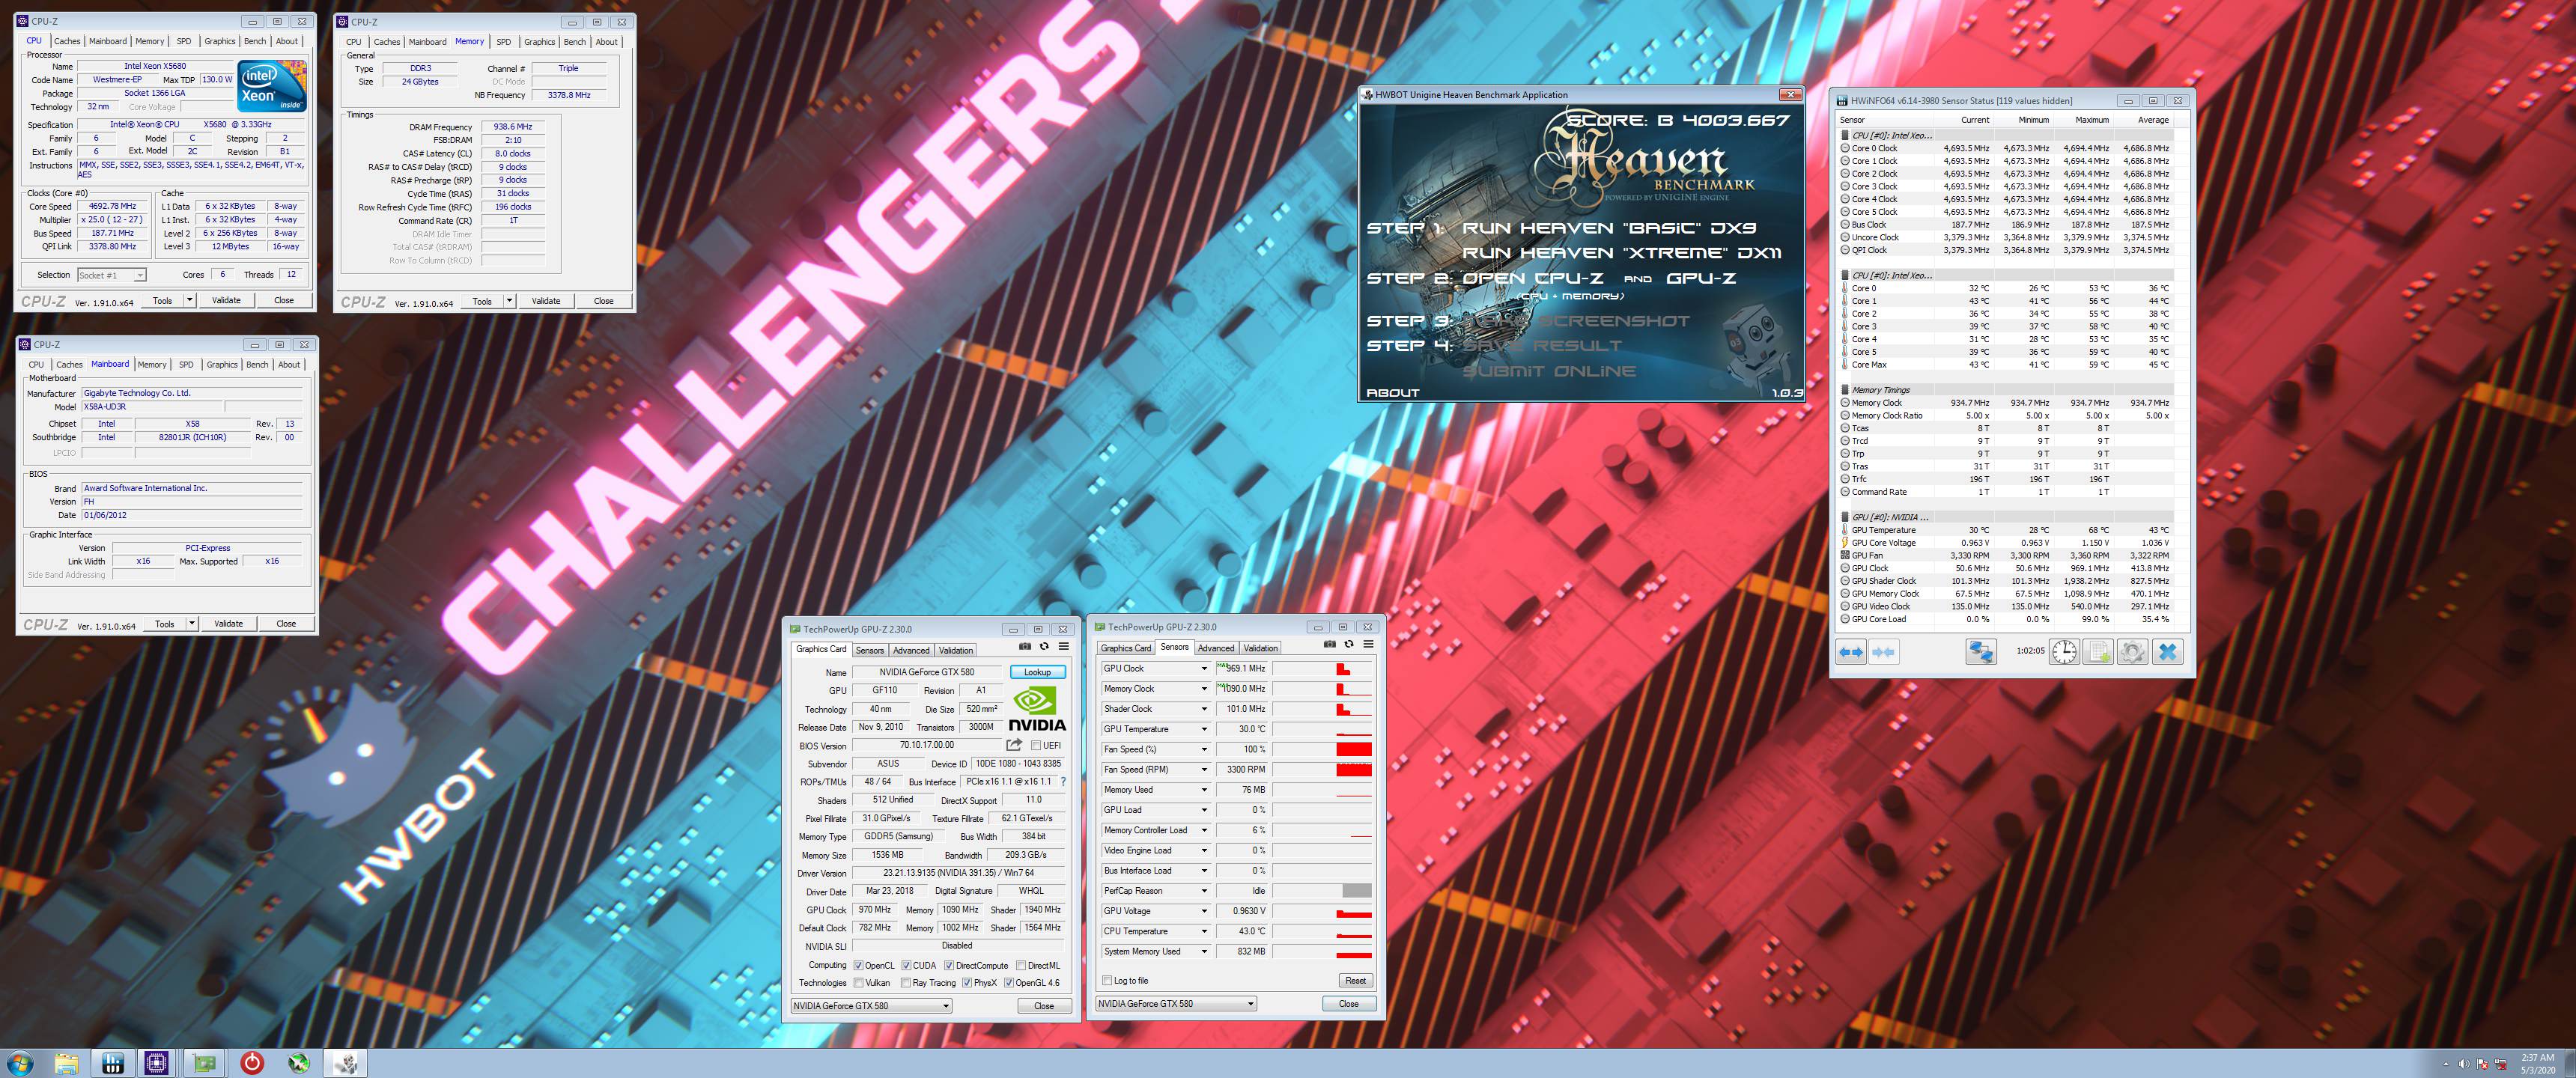Open GPU Clock sensor dropdown arrow
The image size is (2576, 1078).
point(1204,669)
